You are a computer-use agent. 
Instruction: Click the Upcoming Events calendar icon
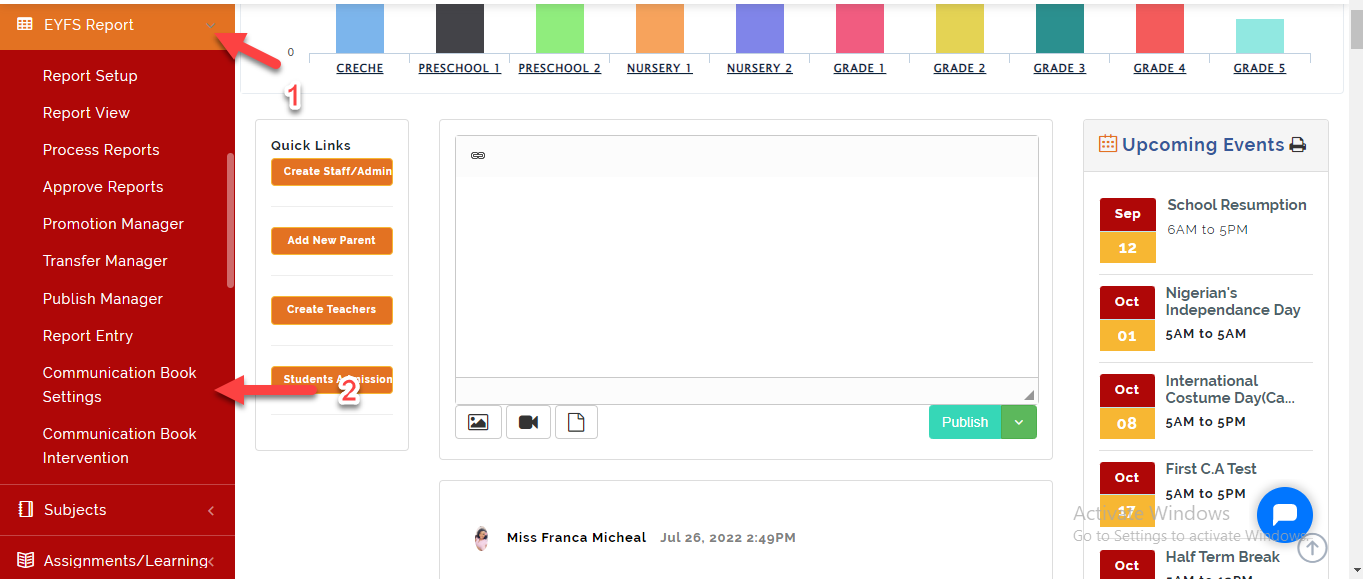[x=1108, y=144]
